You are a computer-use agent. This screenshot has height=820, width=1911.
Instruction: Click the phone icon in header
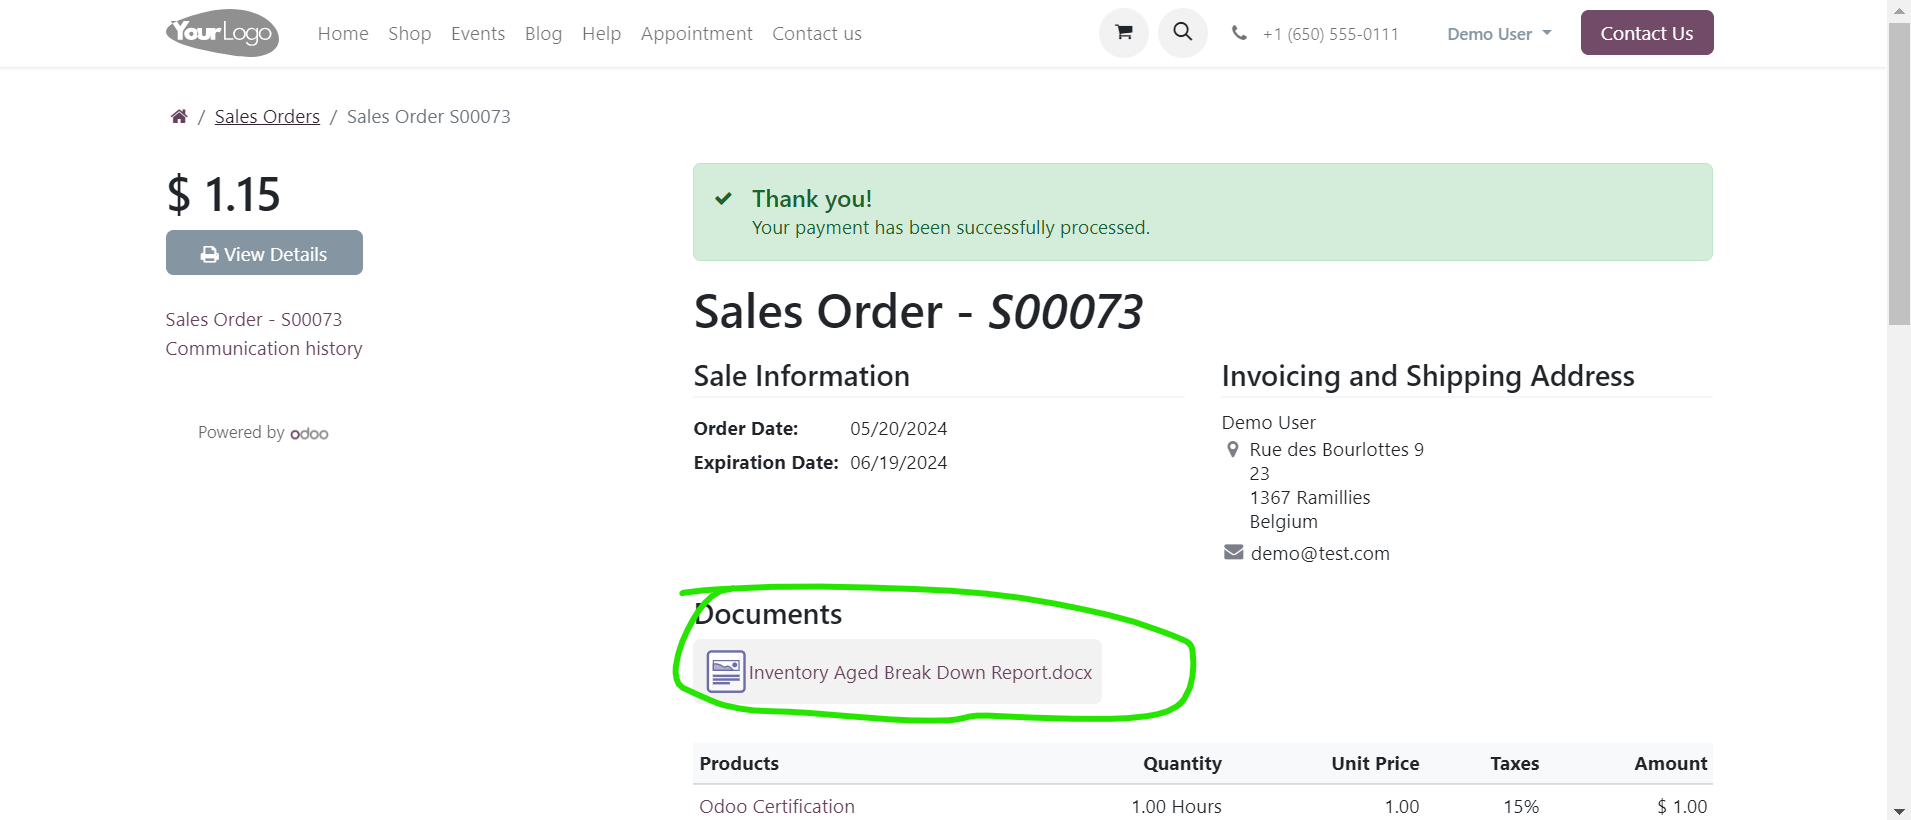point(1239,33)
